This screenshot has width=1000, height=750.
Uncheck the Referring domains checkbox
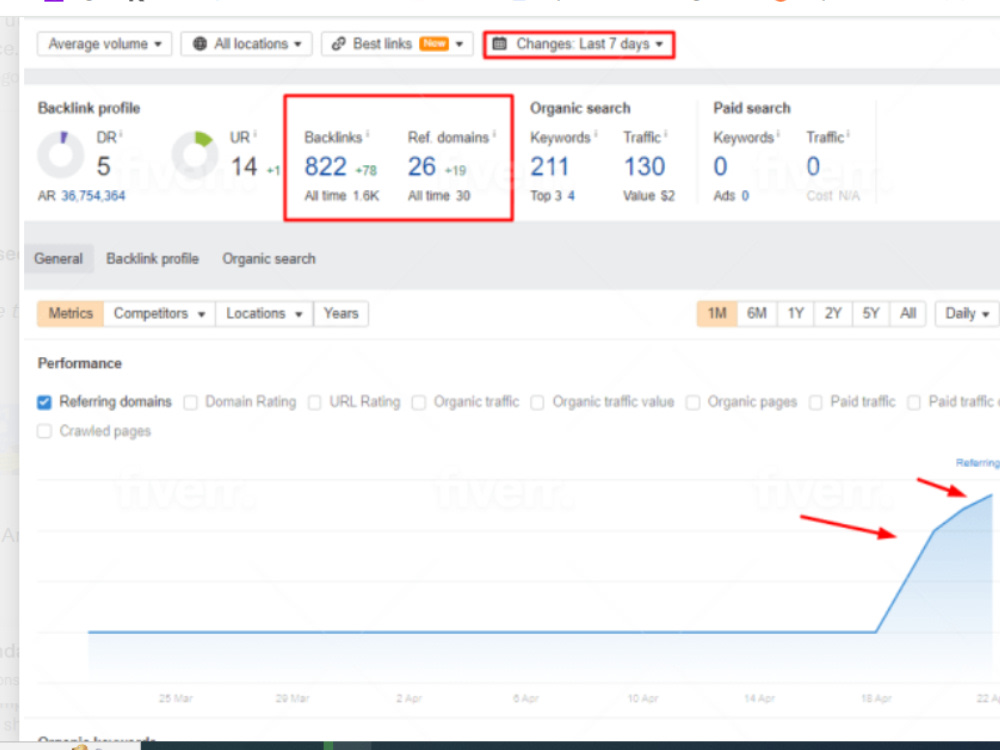(44, 402)
